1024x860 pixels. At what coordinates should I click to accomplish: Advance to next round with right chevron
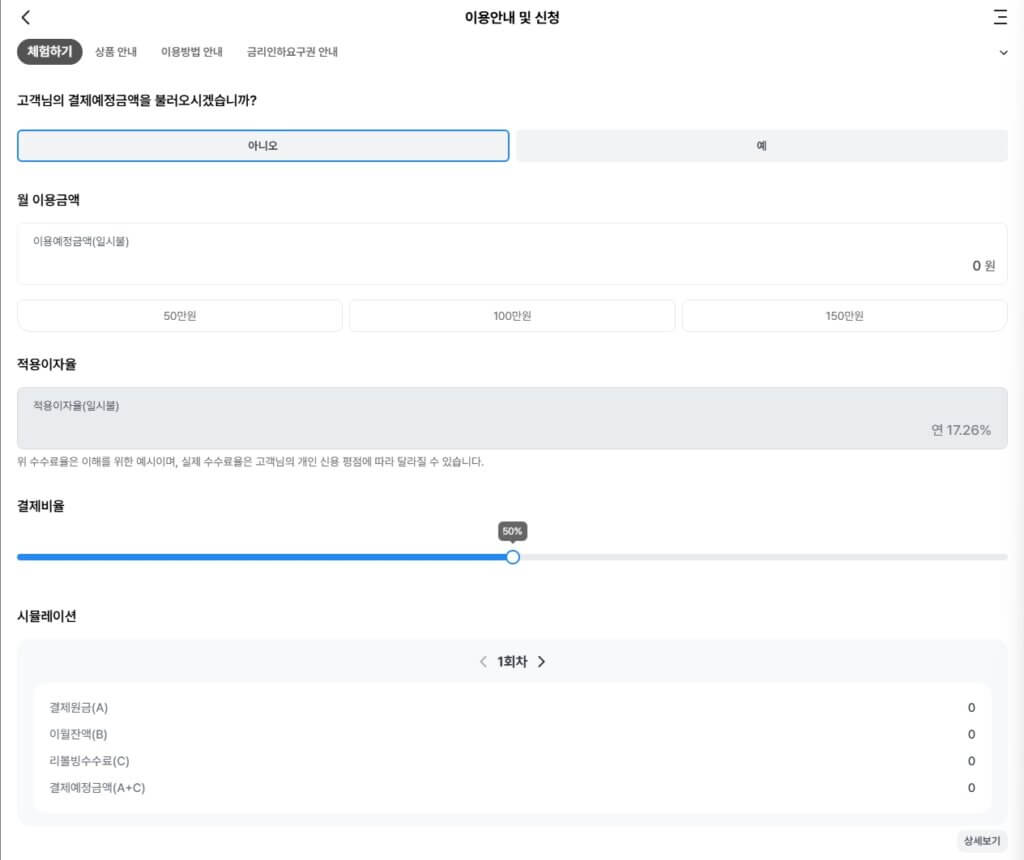tap(541, 662)
